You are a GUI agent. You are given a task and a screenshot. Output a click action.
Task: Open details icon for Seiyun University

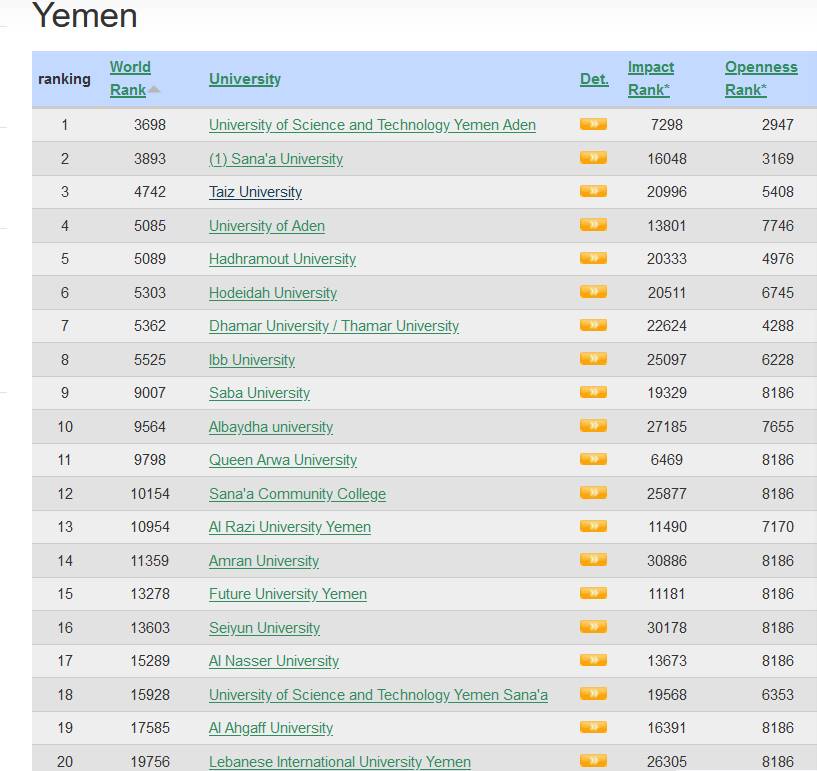pos(593,627)
